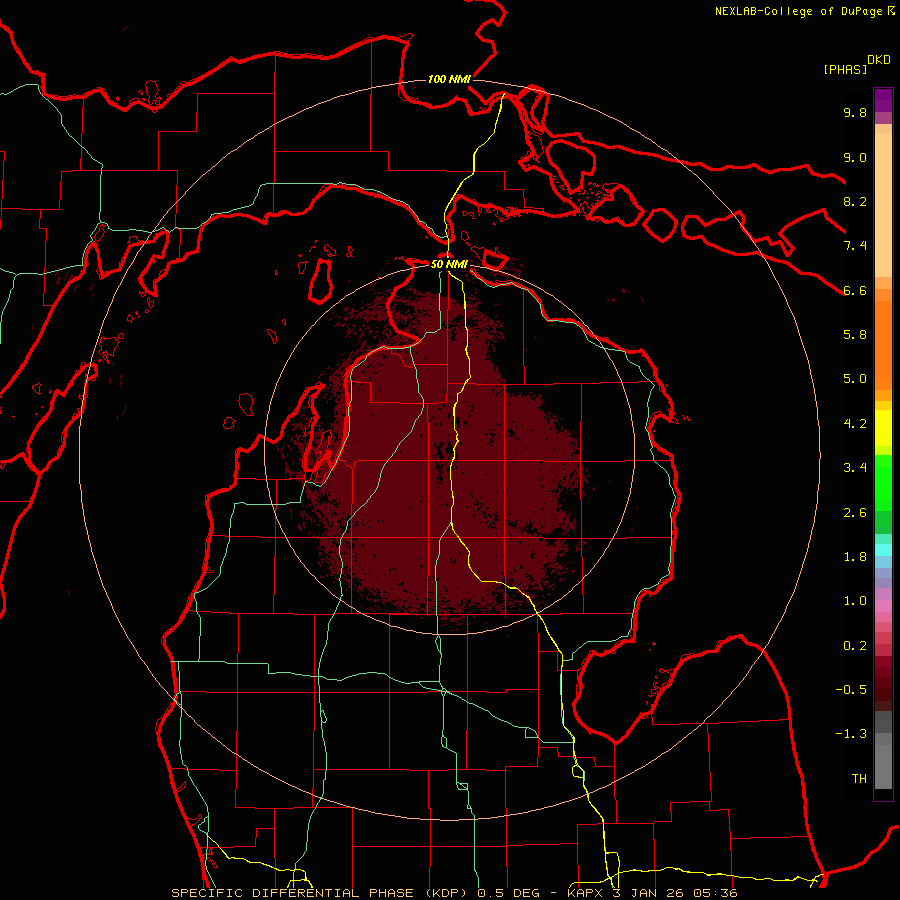Click the 1.0 scale value

[x=855, y=601]
